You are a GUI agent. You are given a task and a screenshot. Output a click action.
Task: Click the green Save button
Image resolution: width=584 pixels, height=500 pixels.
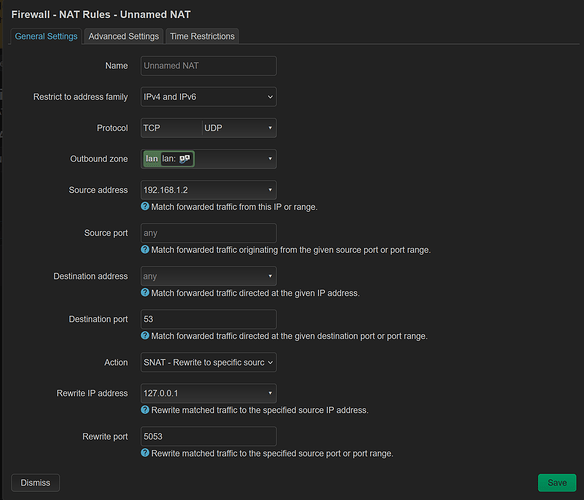pos(557,482)
